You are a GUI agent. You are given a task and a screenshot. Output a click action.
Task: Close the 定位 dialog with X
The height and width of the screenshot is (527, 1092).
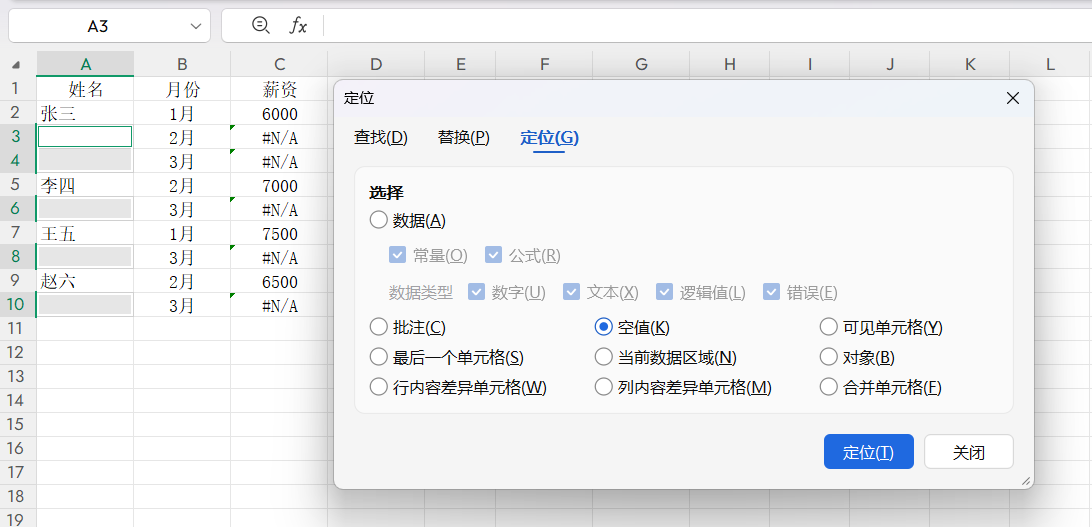(1013, 98)
